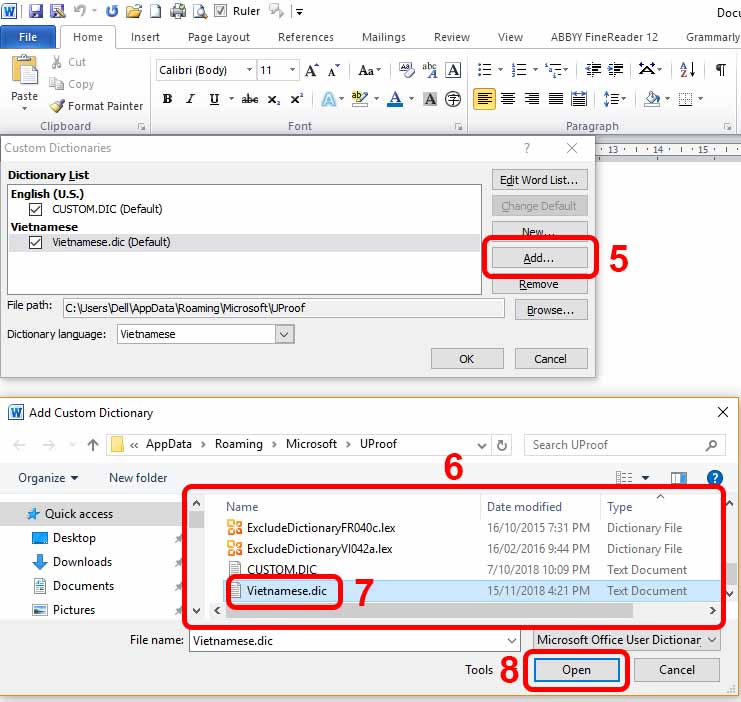The height and width of the screenshot is (702, 741).
Task: Select Downloads in the navigation pane
Action: pyautogui.click(x=82, y=562)
